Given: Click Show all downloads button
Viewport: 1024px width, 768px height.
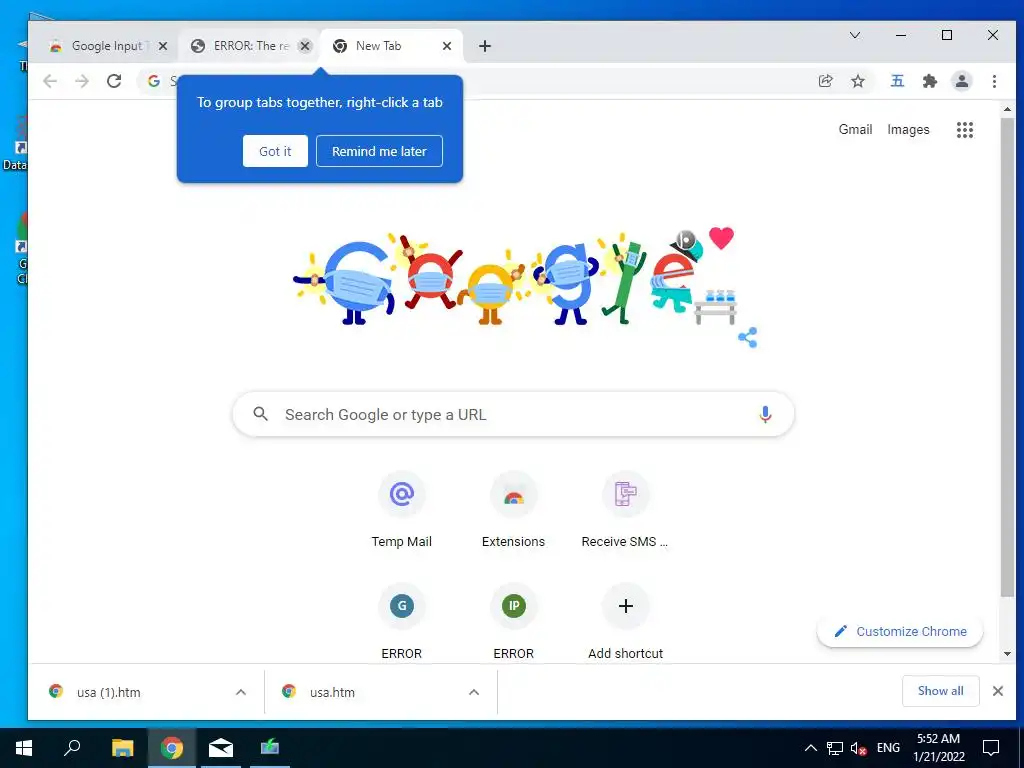Looking at the screenshot, I should 940,691.
